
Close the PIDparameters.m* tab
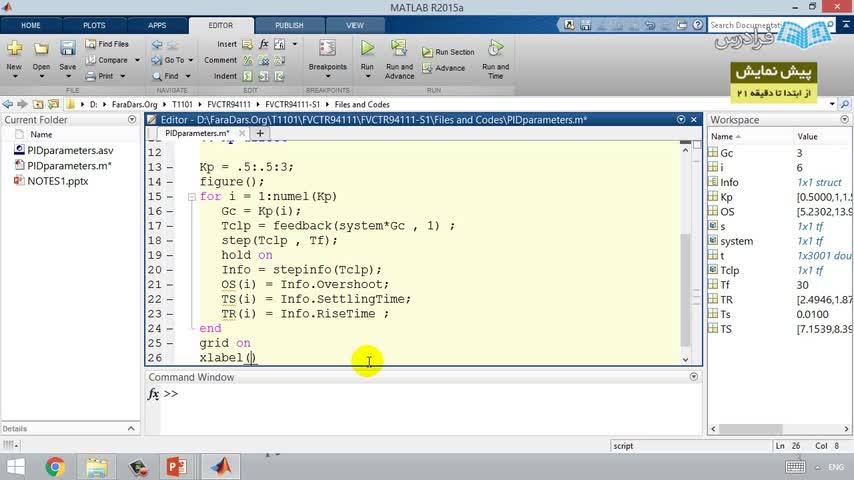click(x=242, y=133)
